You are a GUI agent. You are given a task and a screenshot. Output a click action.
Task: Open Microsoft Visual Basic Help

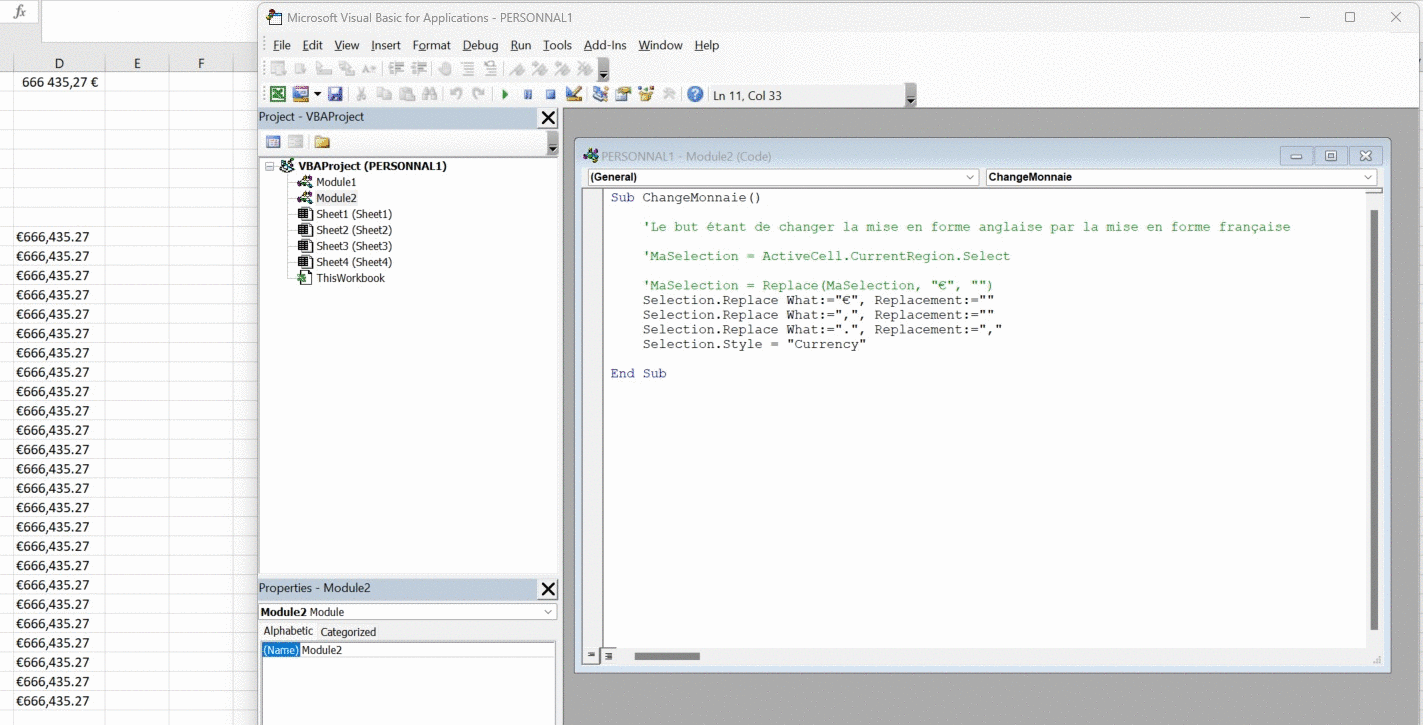pyautogui.click(x=695, y=93)
